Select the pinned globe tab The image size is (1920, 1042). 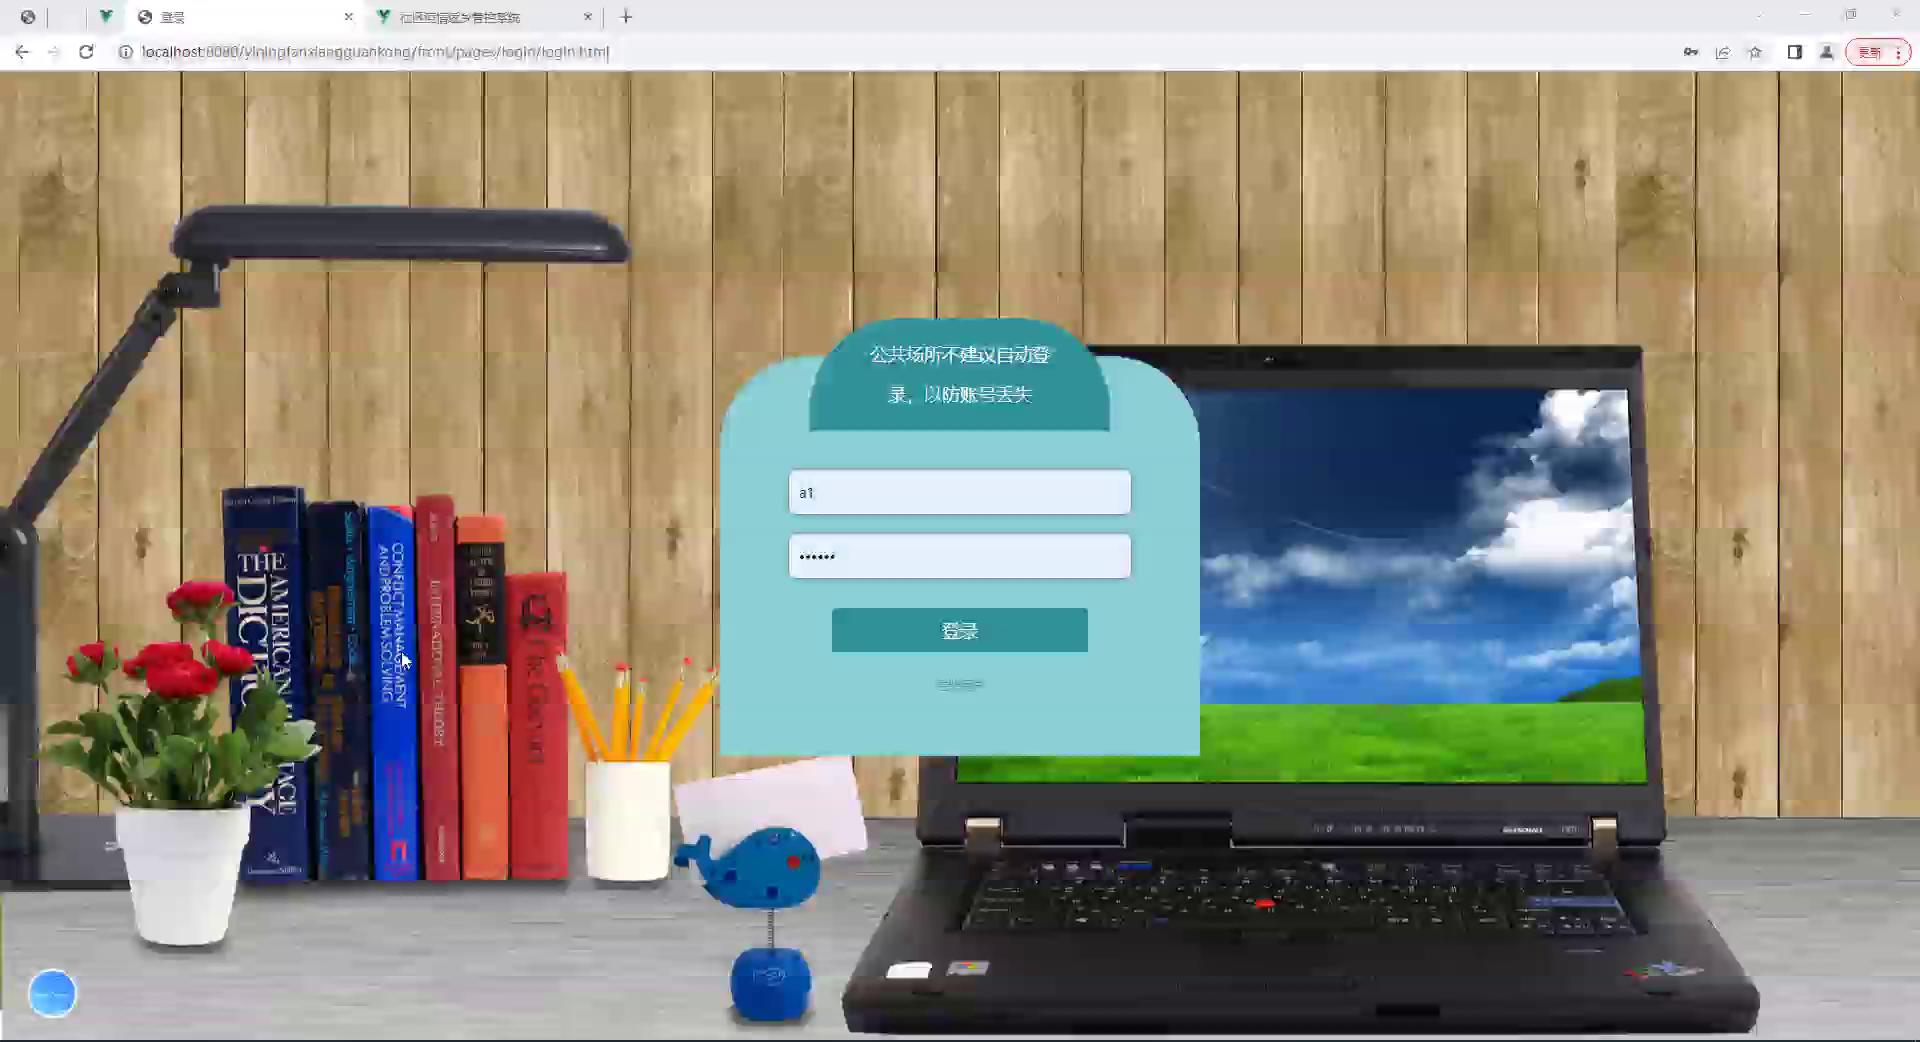pyautogui.click(x=28, y=17)
